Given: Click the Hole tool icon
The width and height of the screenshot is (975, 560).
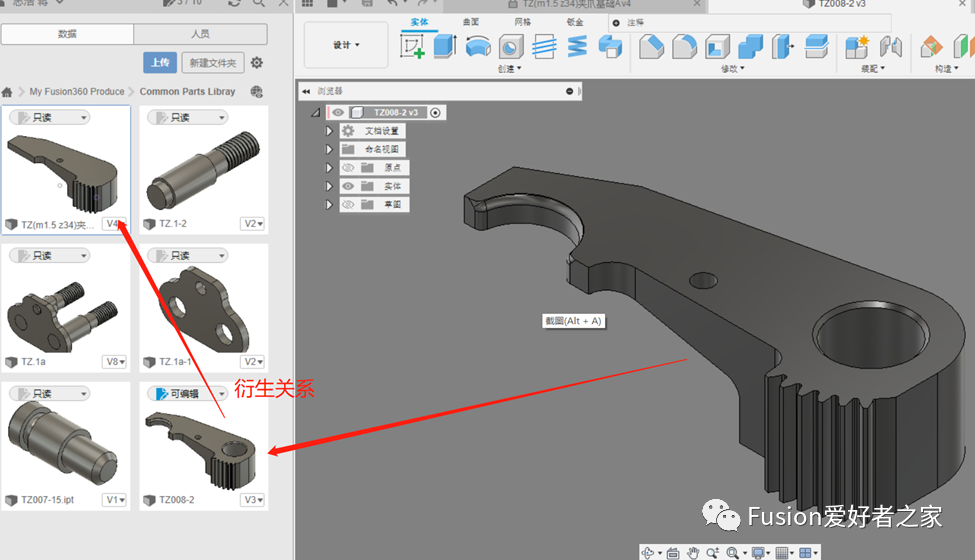Looking at the screenshot, I should (511, 46).
